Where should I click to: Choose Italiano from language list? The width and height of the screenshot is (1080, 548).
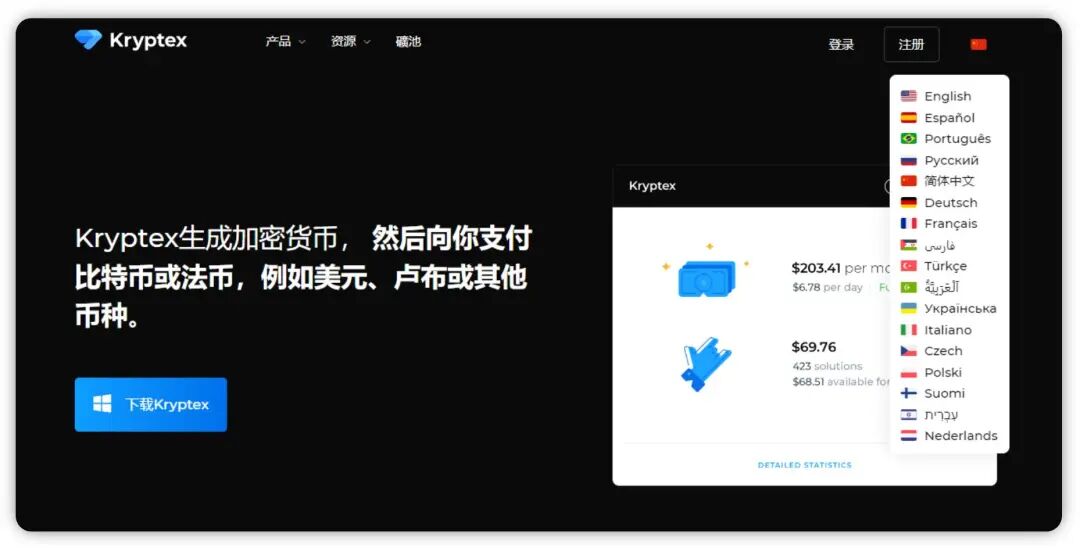[x=948, y=330]
